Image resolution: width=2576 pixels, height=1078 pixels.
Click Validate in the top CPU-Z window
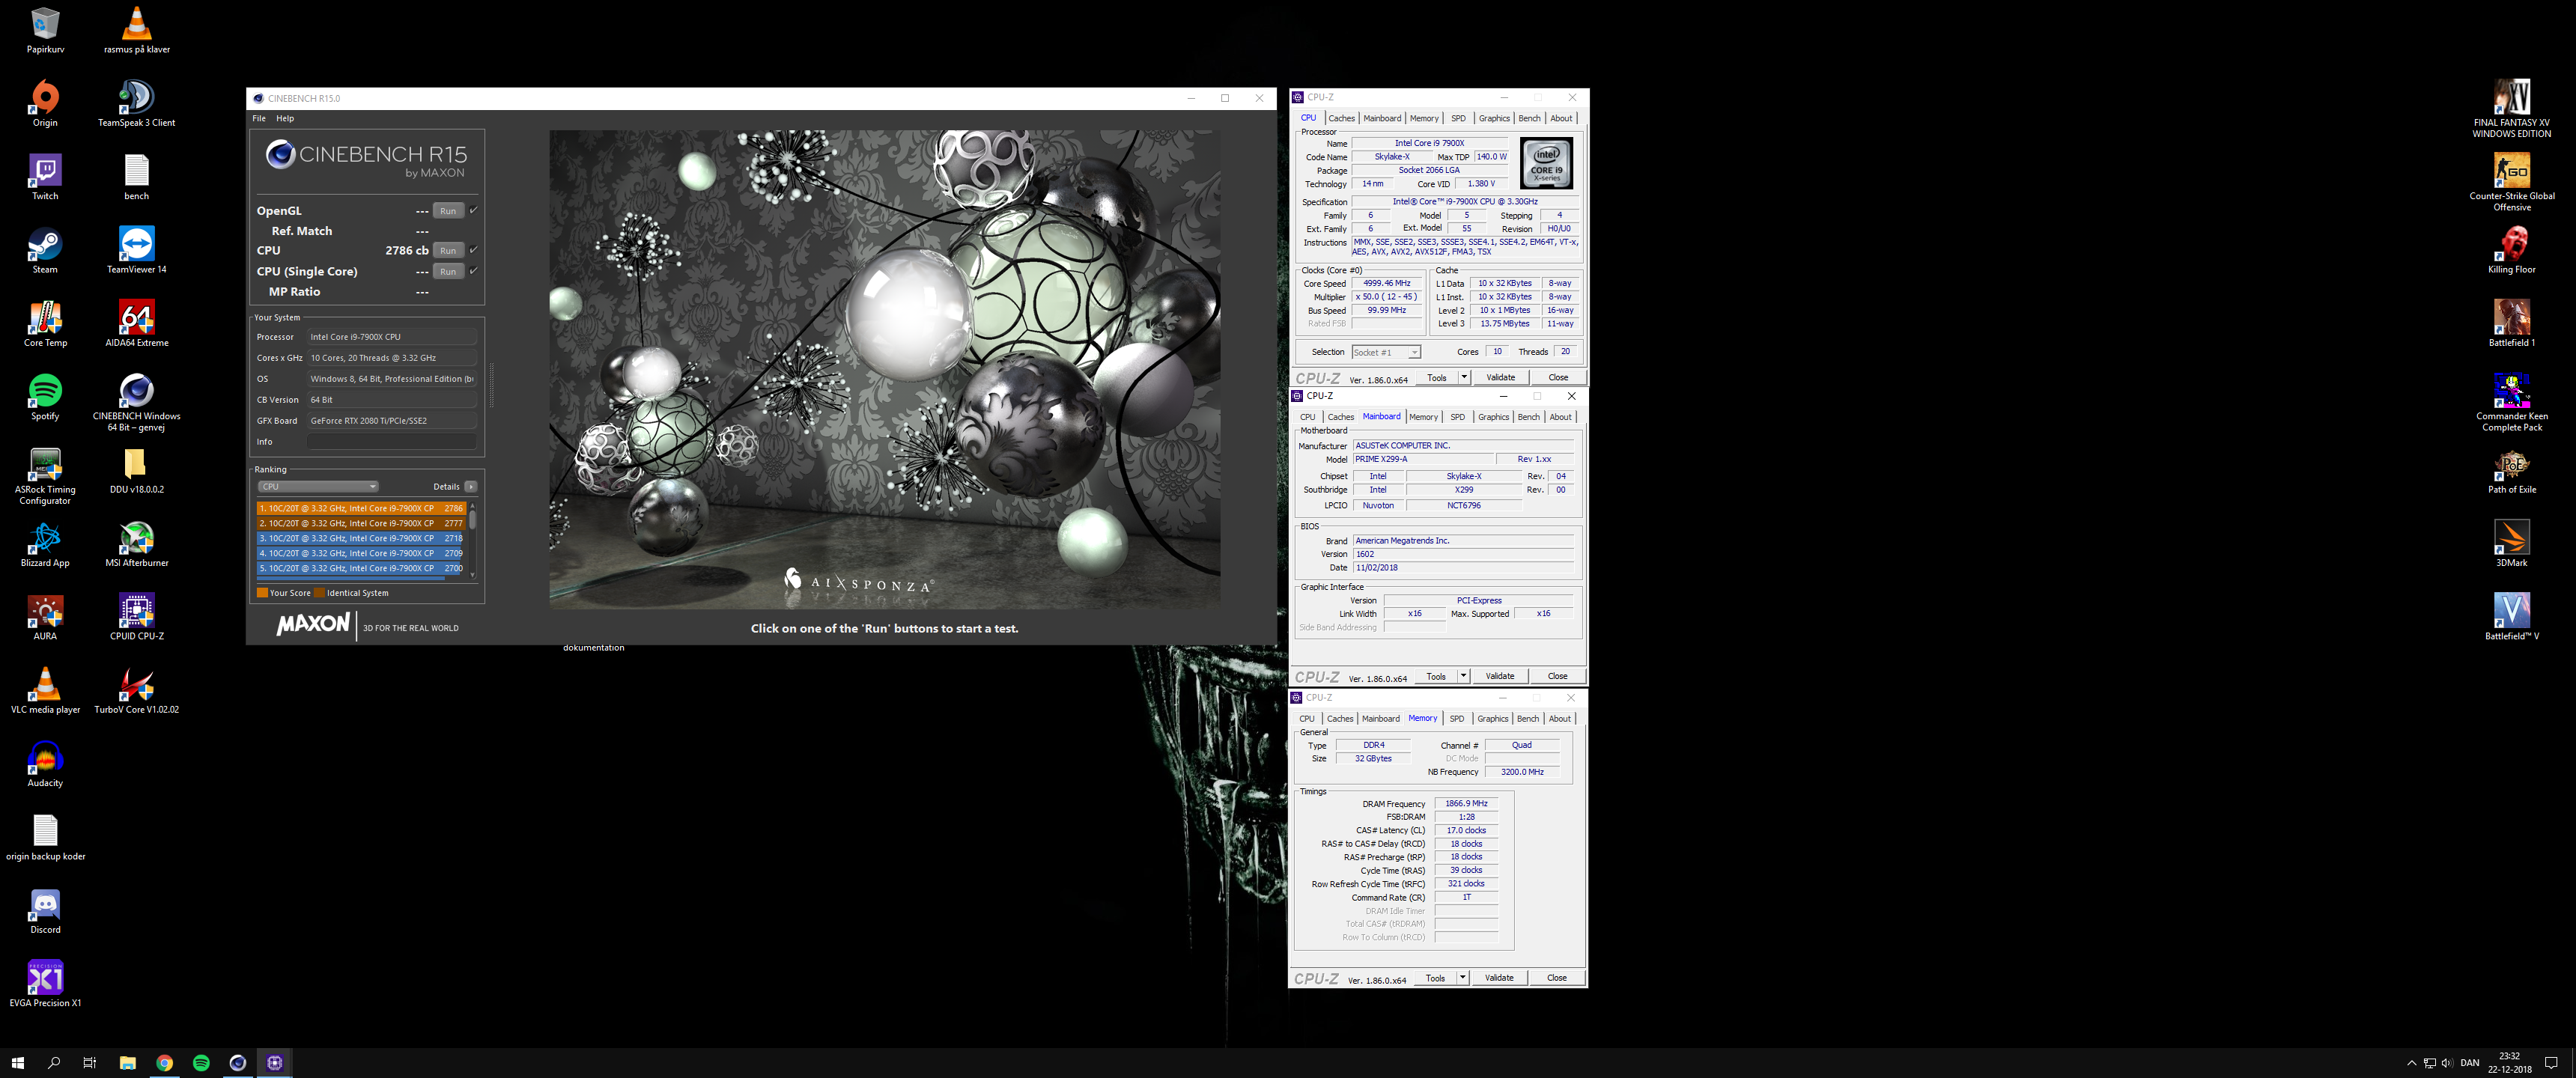pyautogui.click(x=1500, y=377)
